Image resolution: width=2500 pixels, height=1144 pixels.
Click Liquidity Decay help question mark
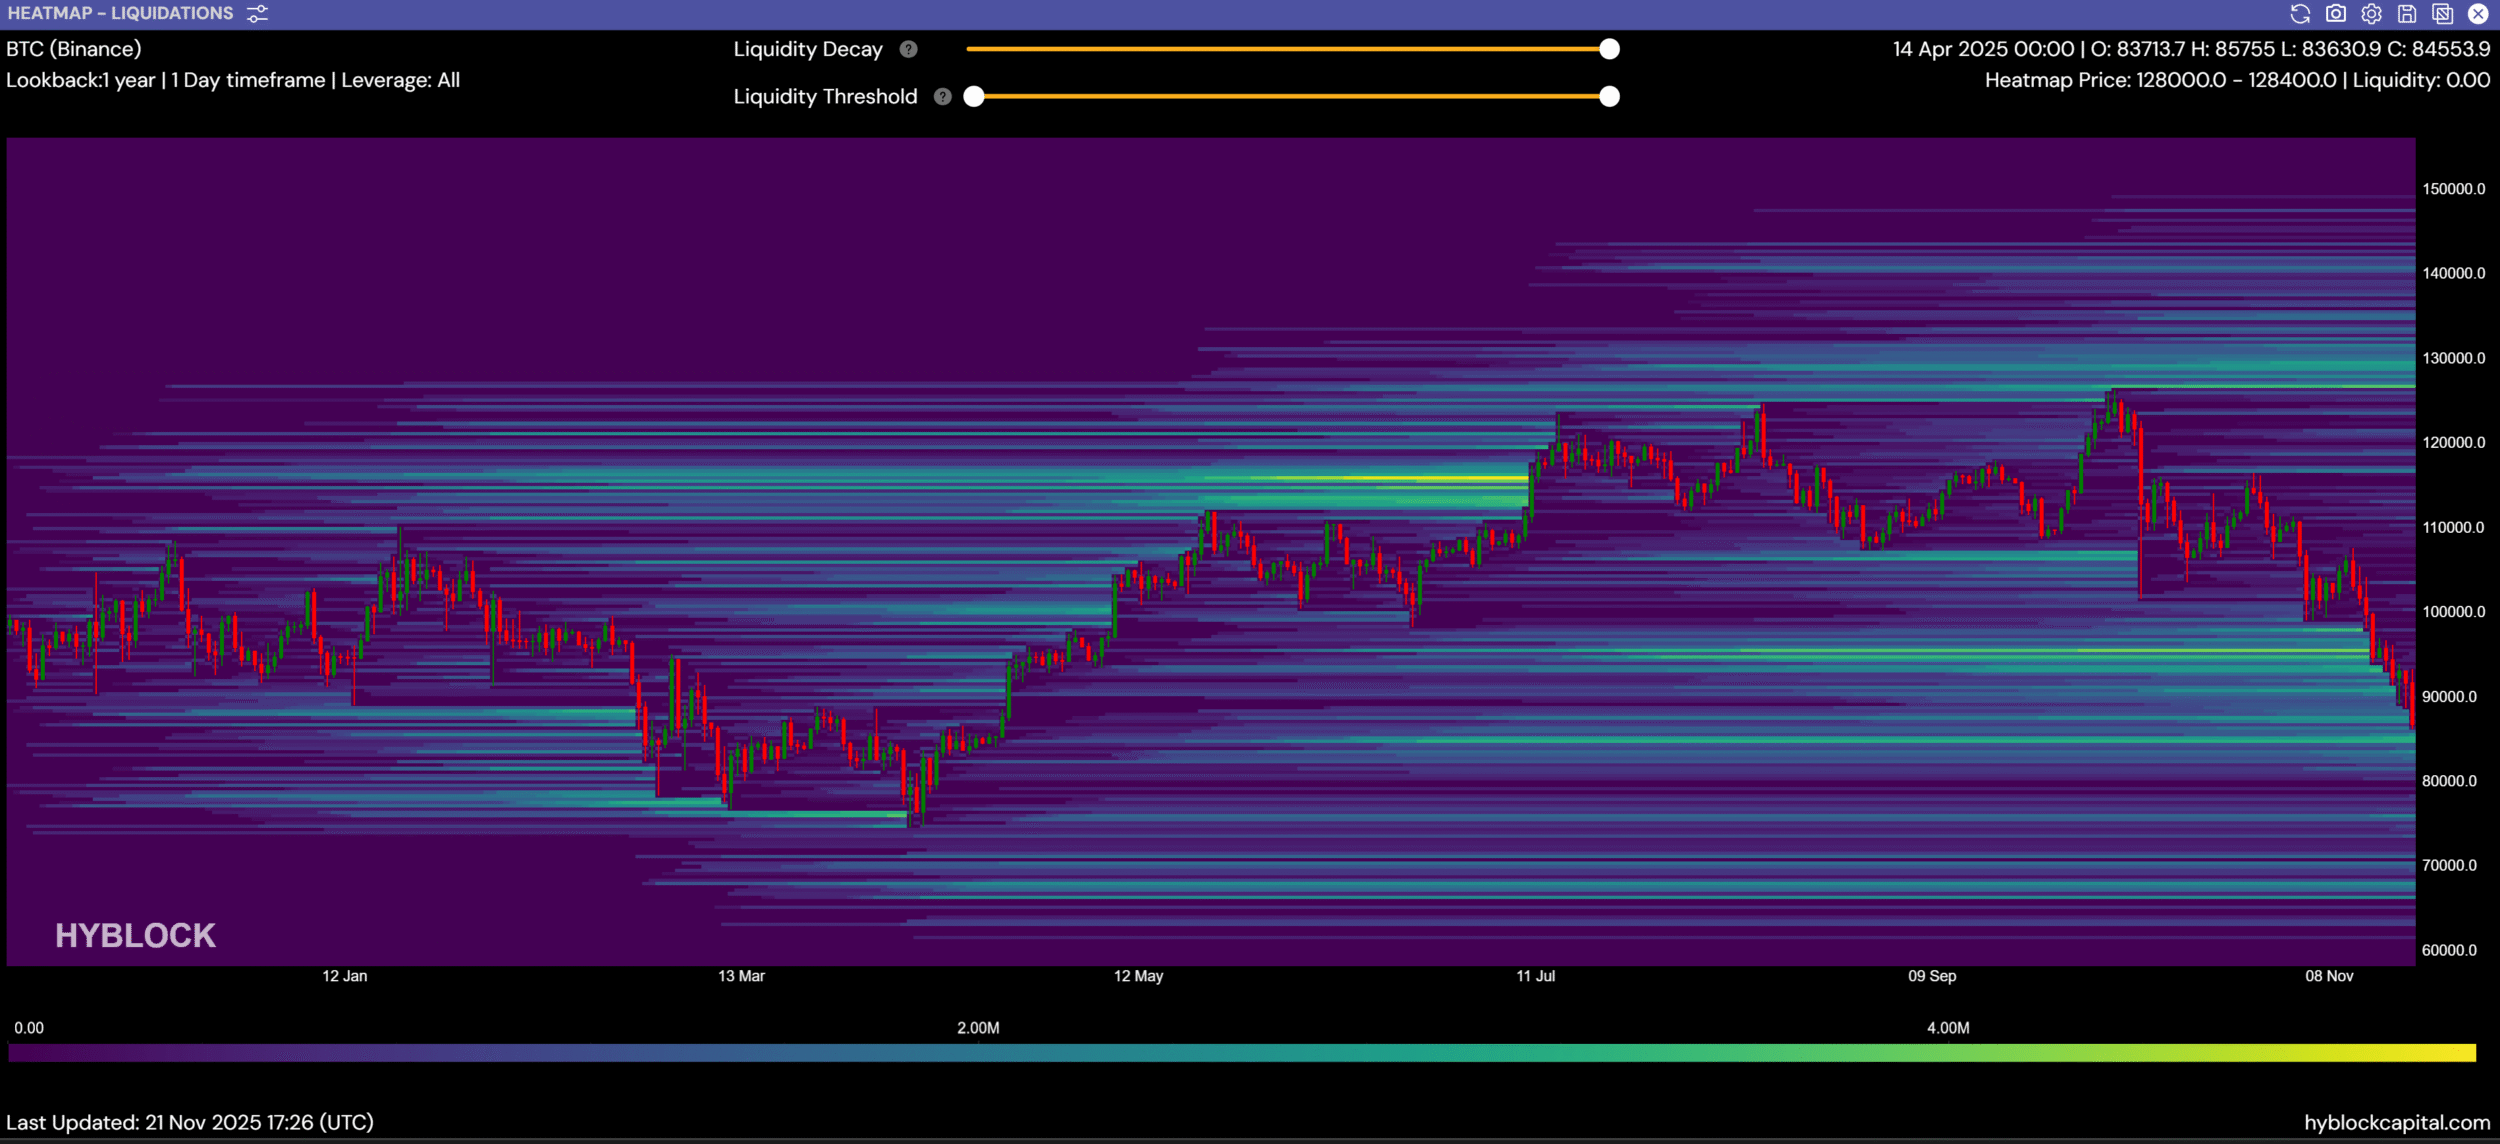(x=908, y=49)
